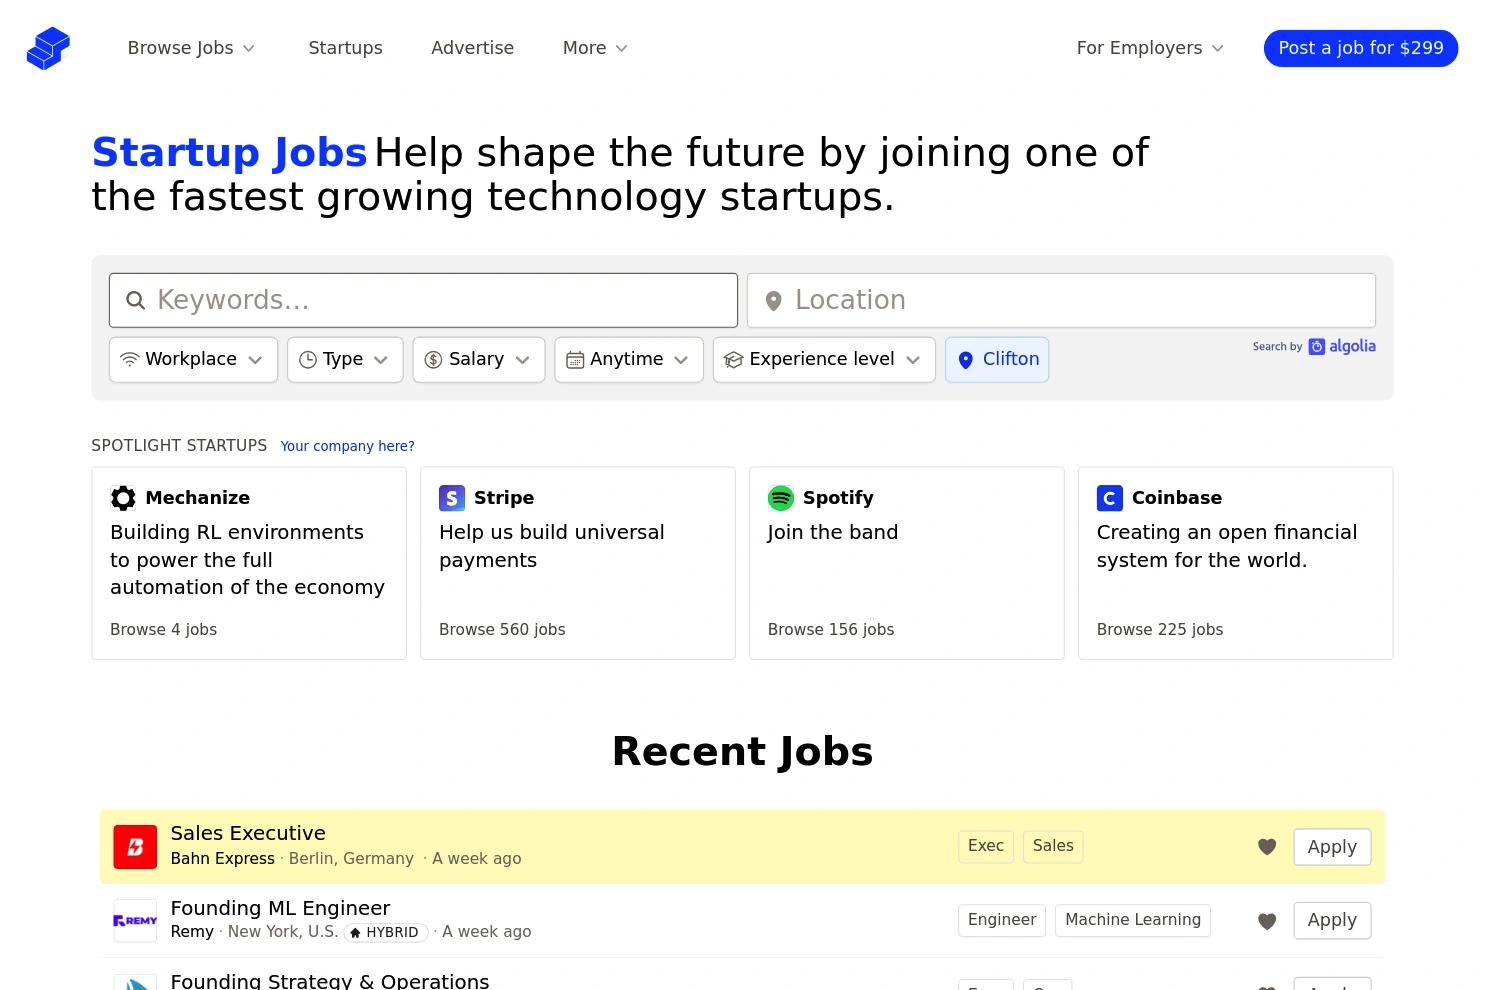1485x990 pixels.
Task: Click the Mechanize gear logo icon
Action: pyautogui.click(x=123, y=498)
